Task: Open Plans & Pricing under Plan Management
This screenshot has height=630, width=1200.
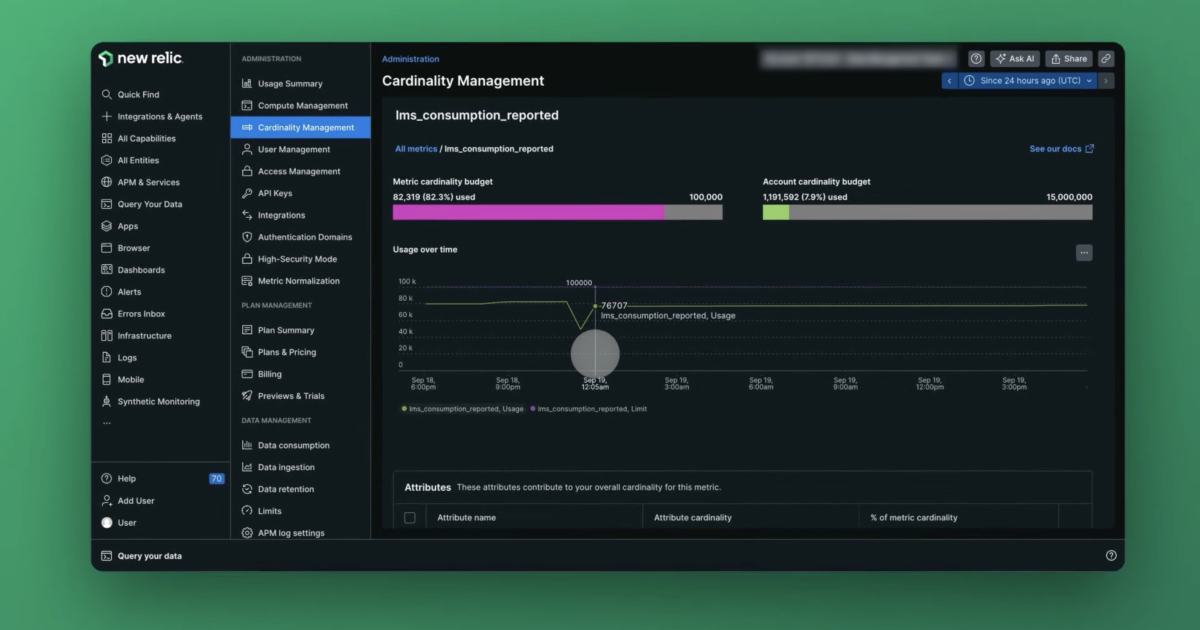Action: [288, 351]
